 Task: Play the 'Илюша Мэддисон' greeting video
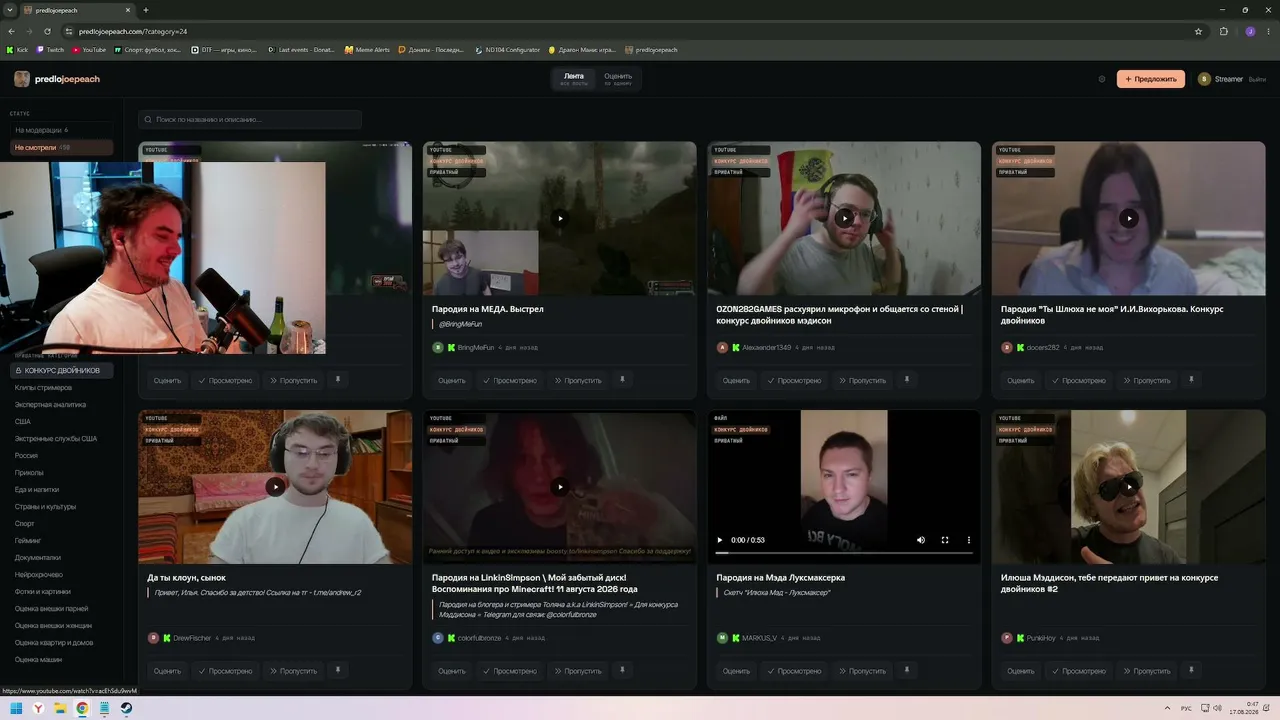[1129, 487]
